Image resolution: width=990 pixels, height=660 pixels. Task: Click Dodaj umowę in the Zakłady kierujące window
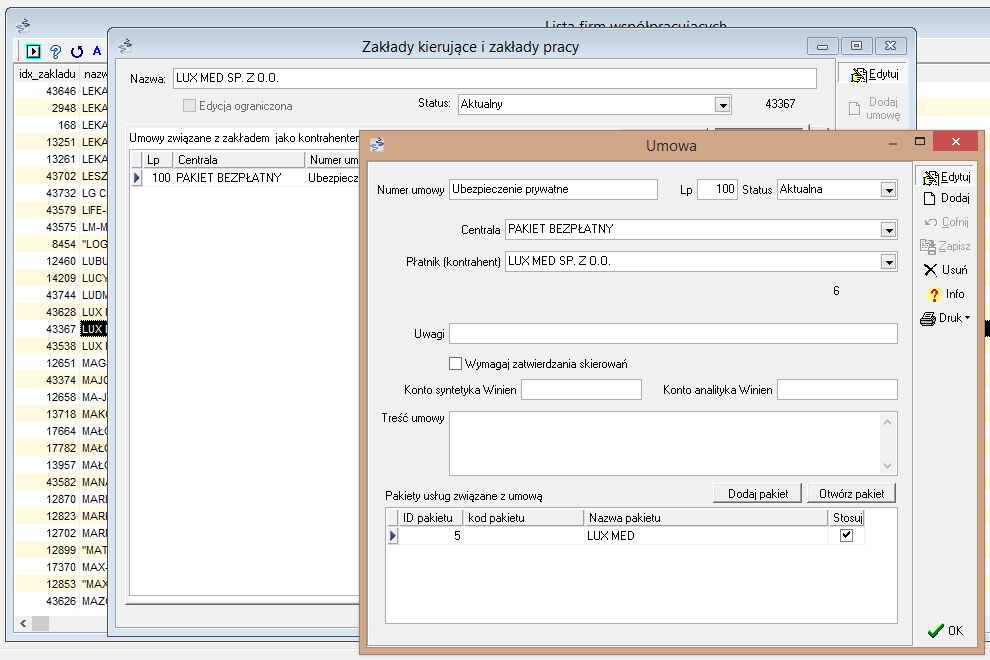[874, 109]
